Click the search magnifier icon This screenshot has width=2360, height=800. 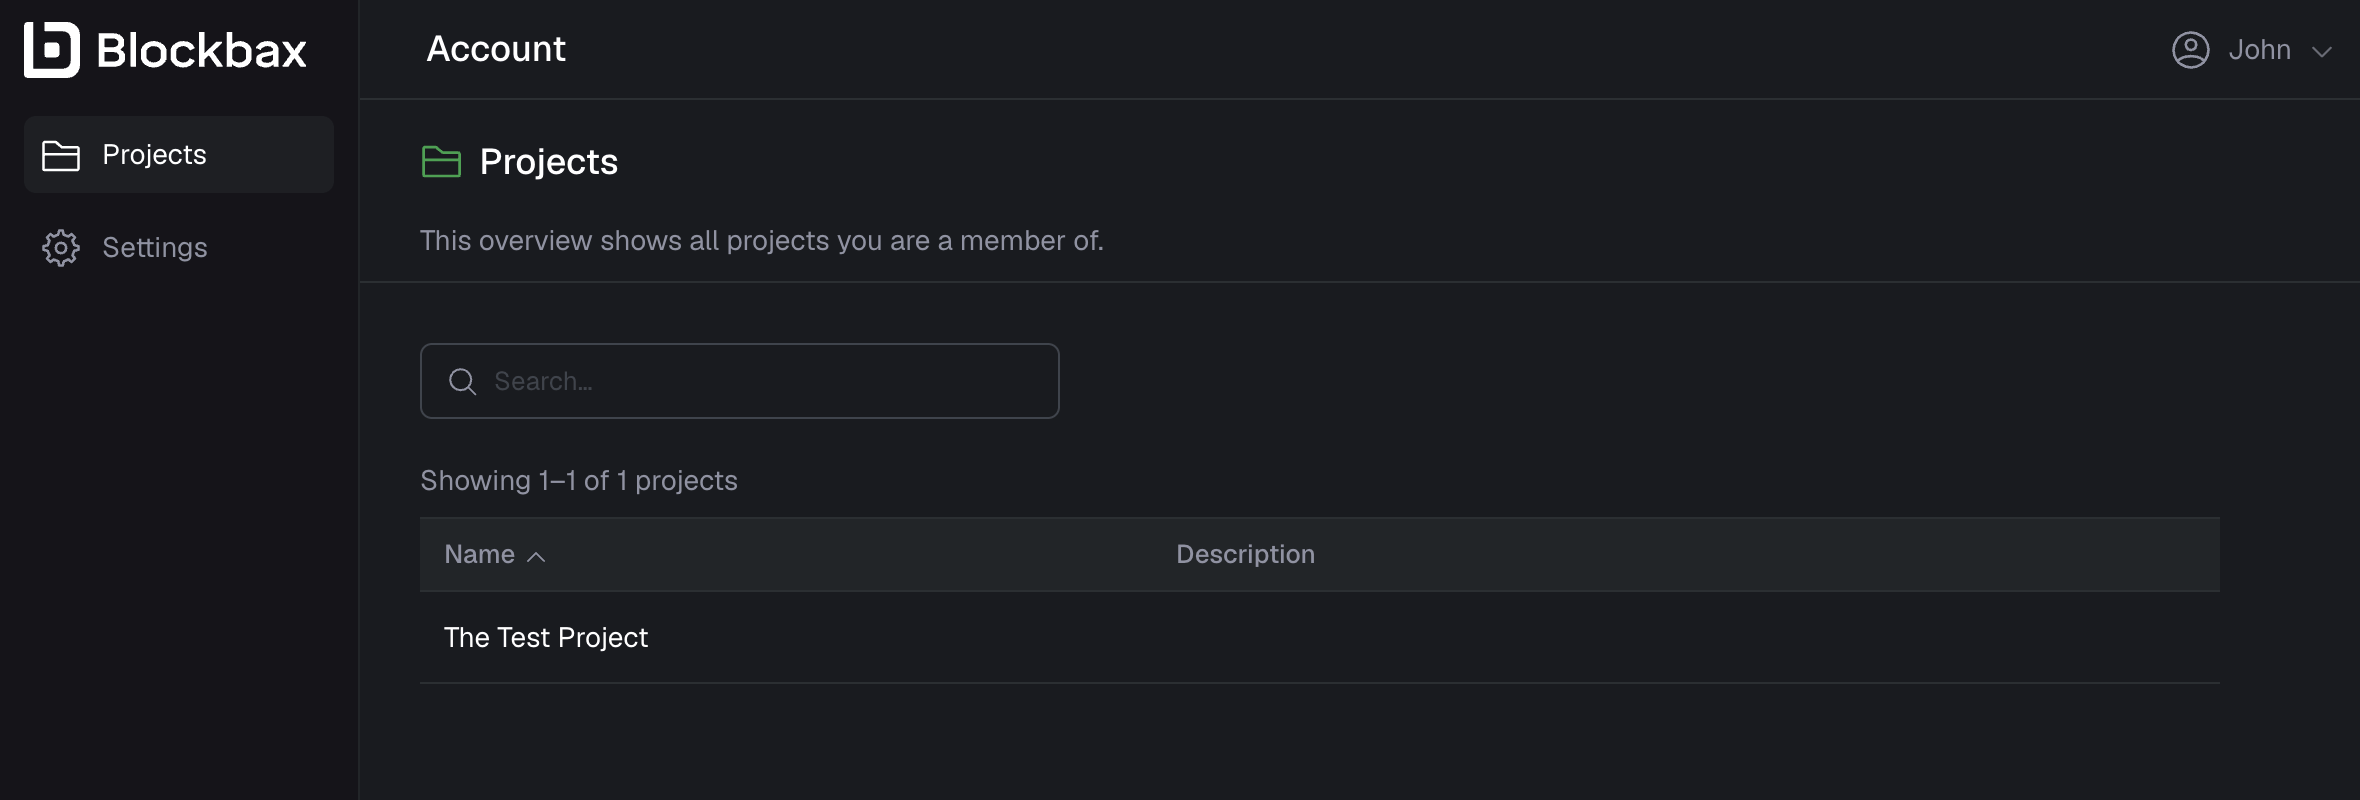click(462, 381)
